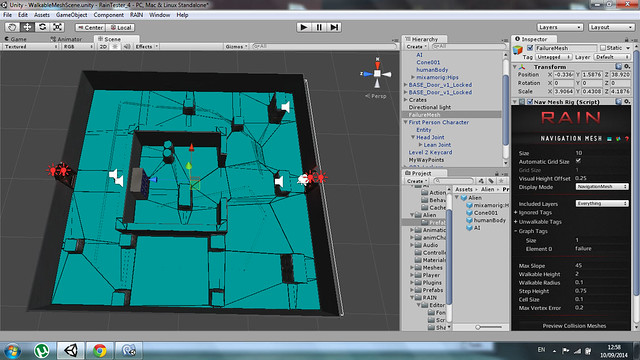
Task: Toggle Local coordinate mode button
Action: [x=121, y=27]
